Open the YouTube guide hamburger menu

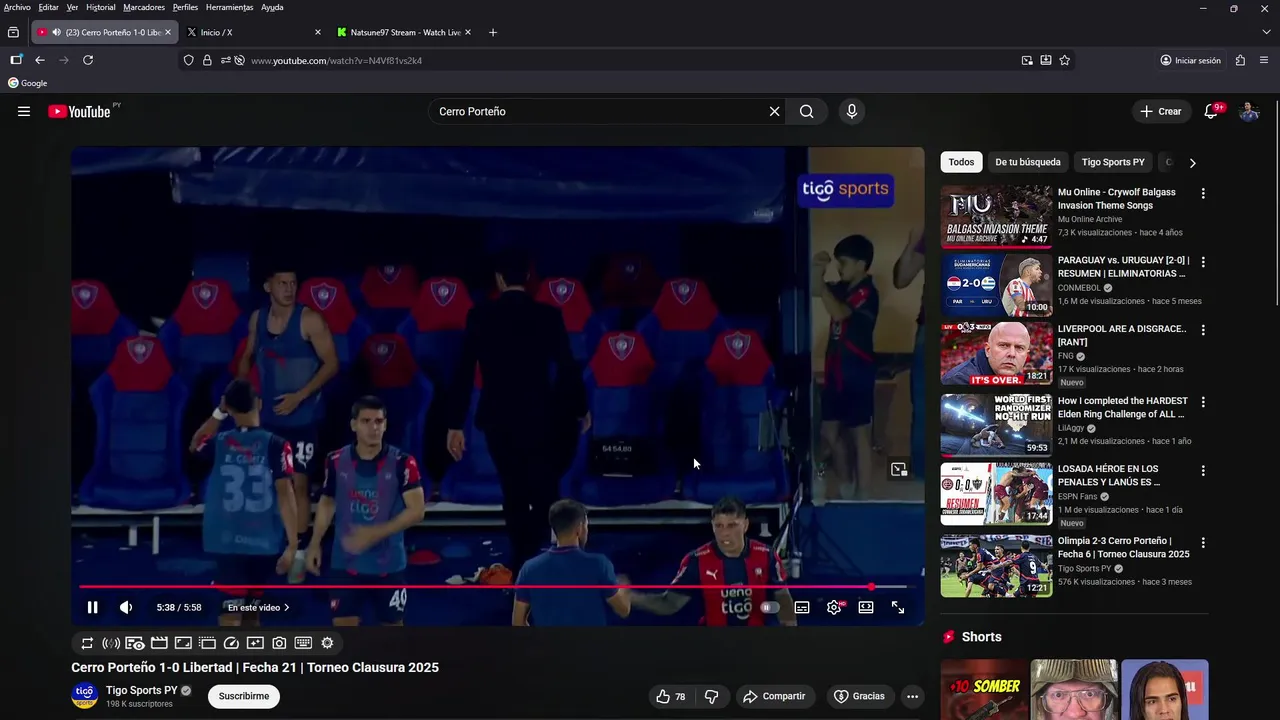point(24,112)
